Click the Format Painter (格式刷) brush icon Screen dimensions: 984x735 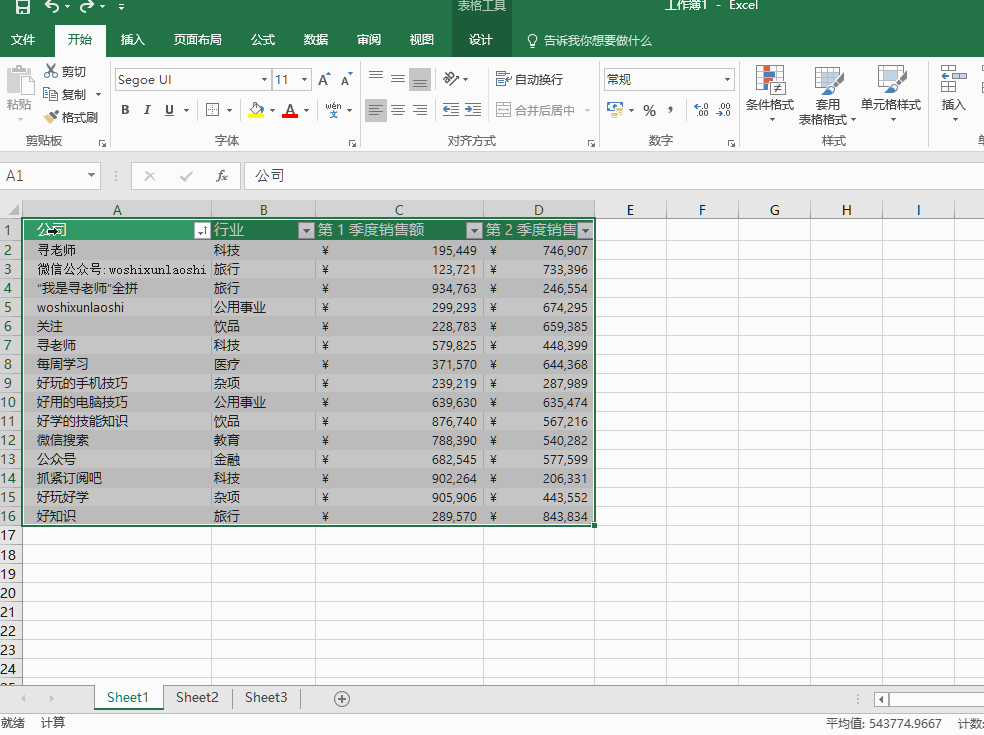(x=52, y=117)
